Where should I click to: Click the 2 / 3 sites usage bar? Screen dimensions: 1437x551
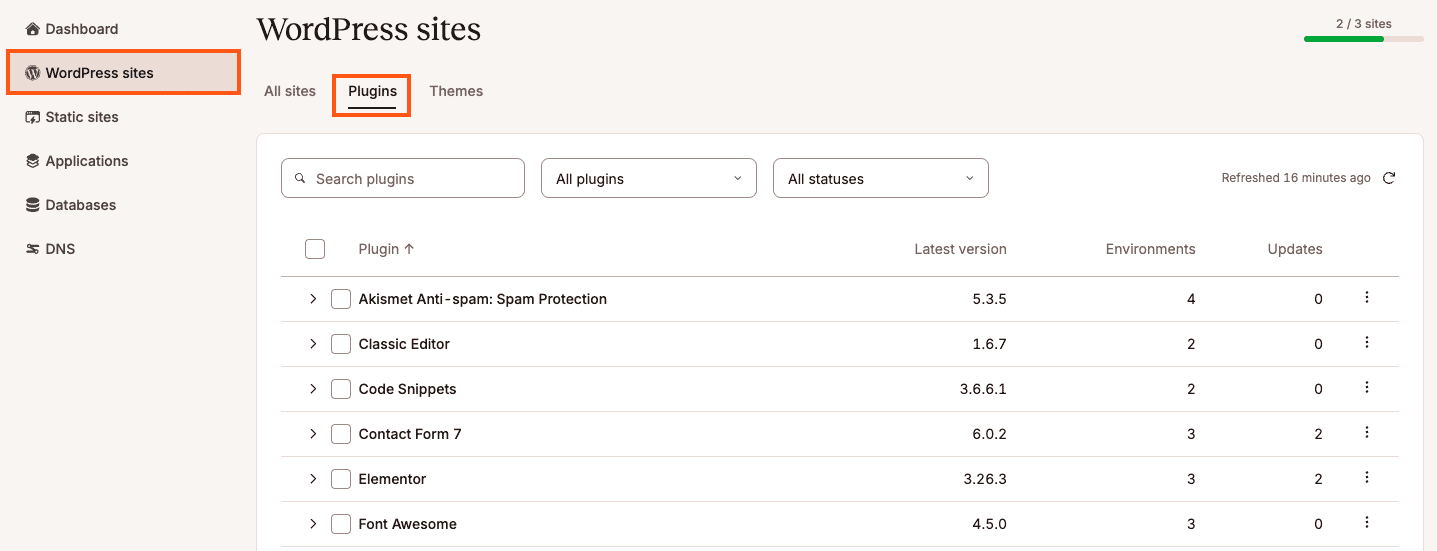[x=1363, y=39]
